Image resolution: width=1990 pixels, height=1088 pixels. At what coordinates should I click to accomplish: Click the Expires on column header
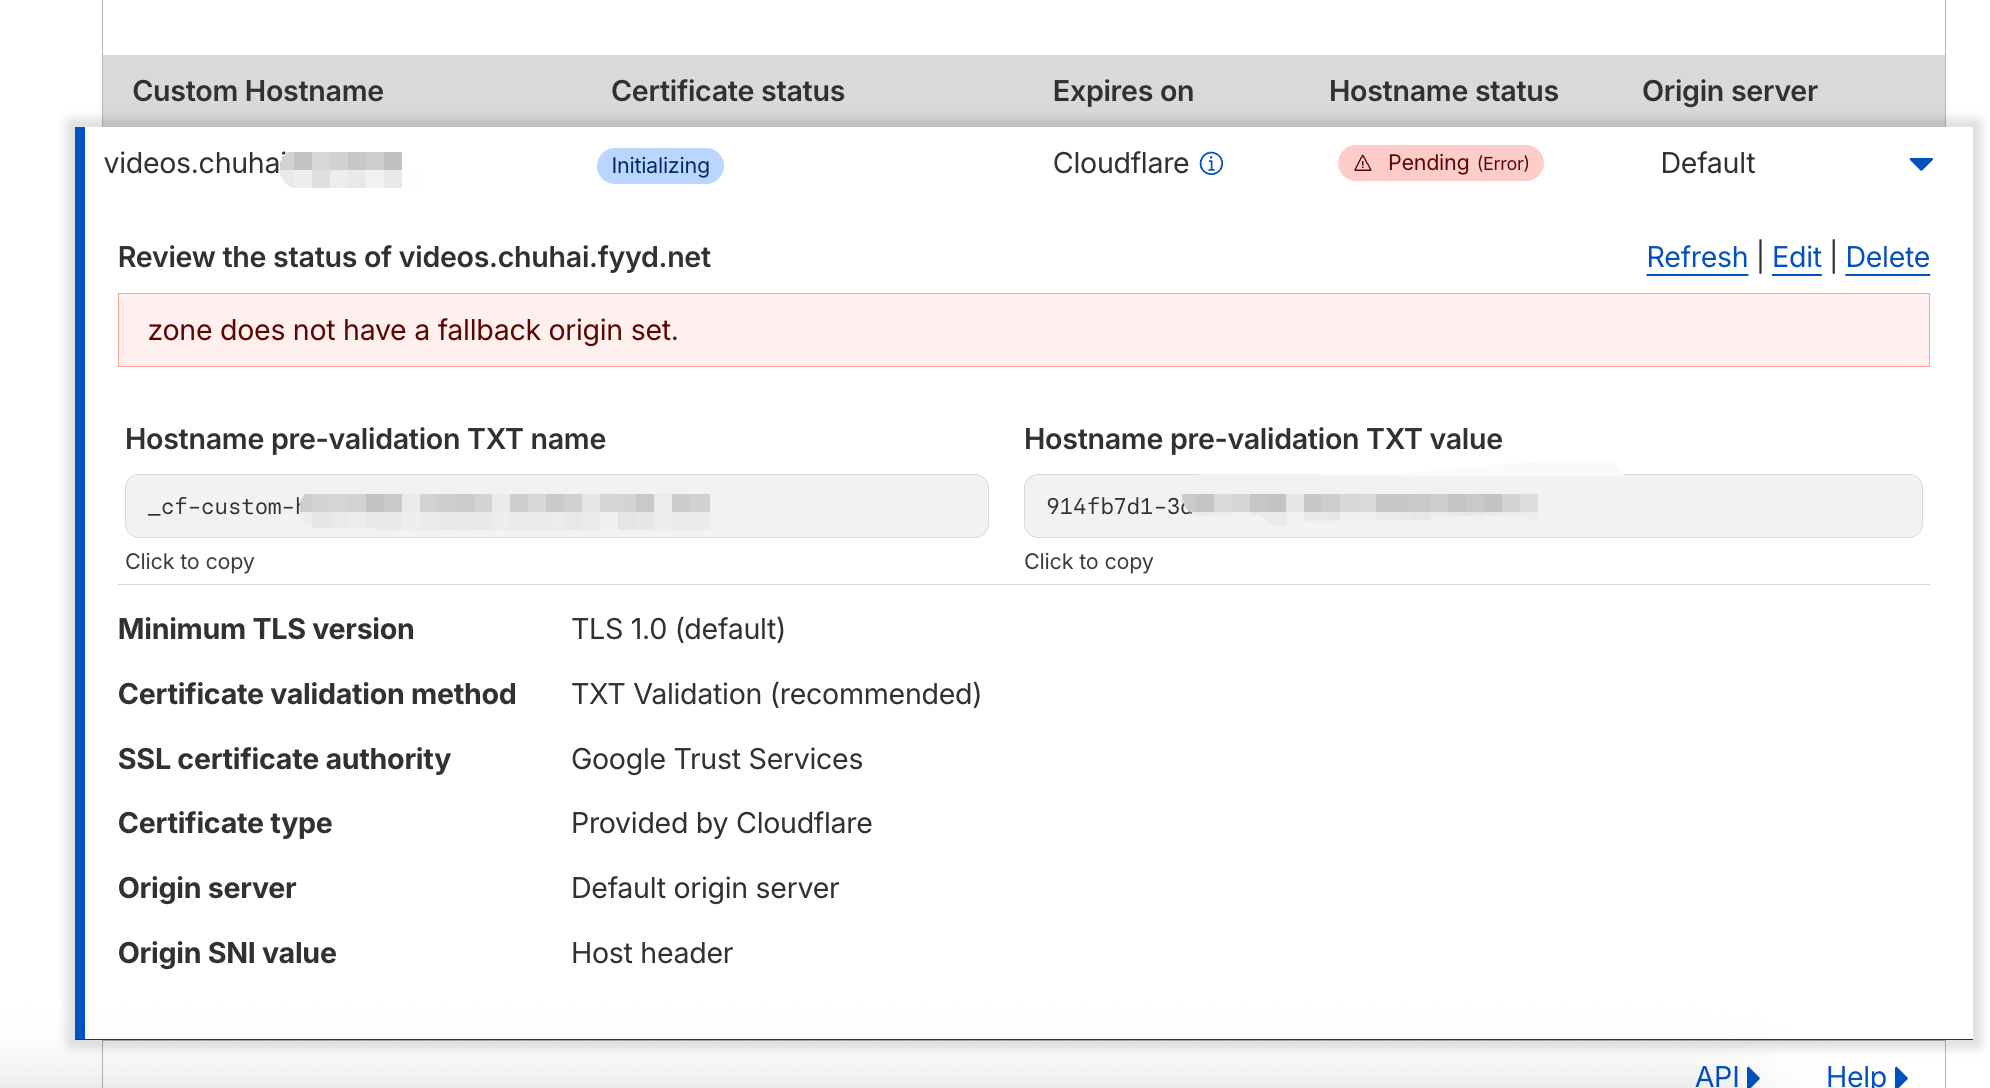tap(1123, 91)
